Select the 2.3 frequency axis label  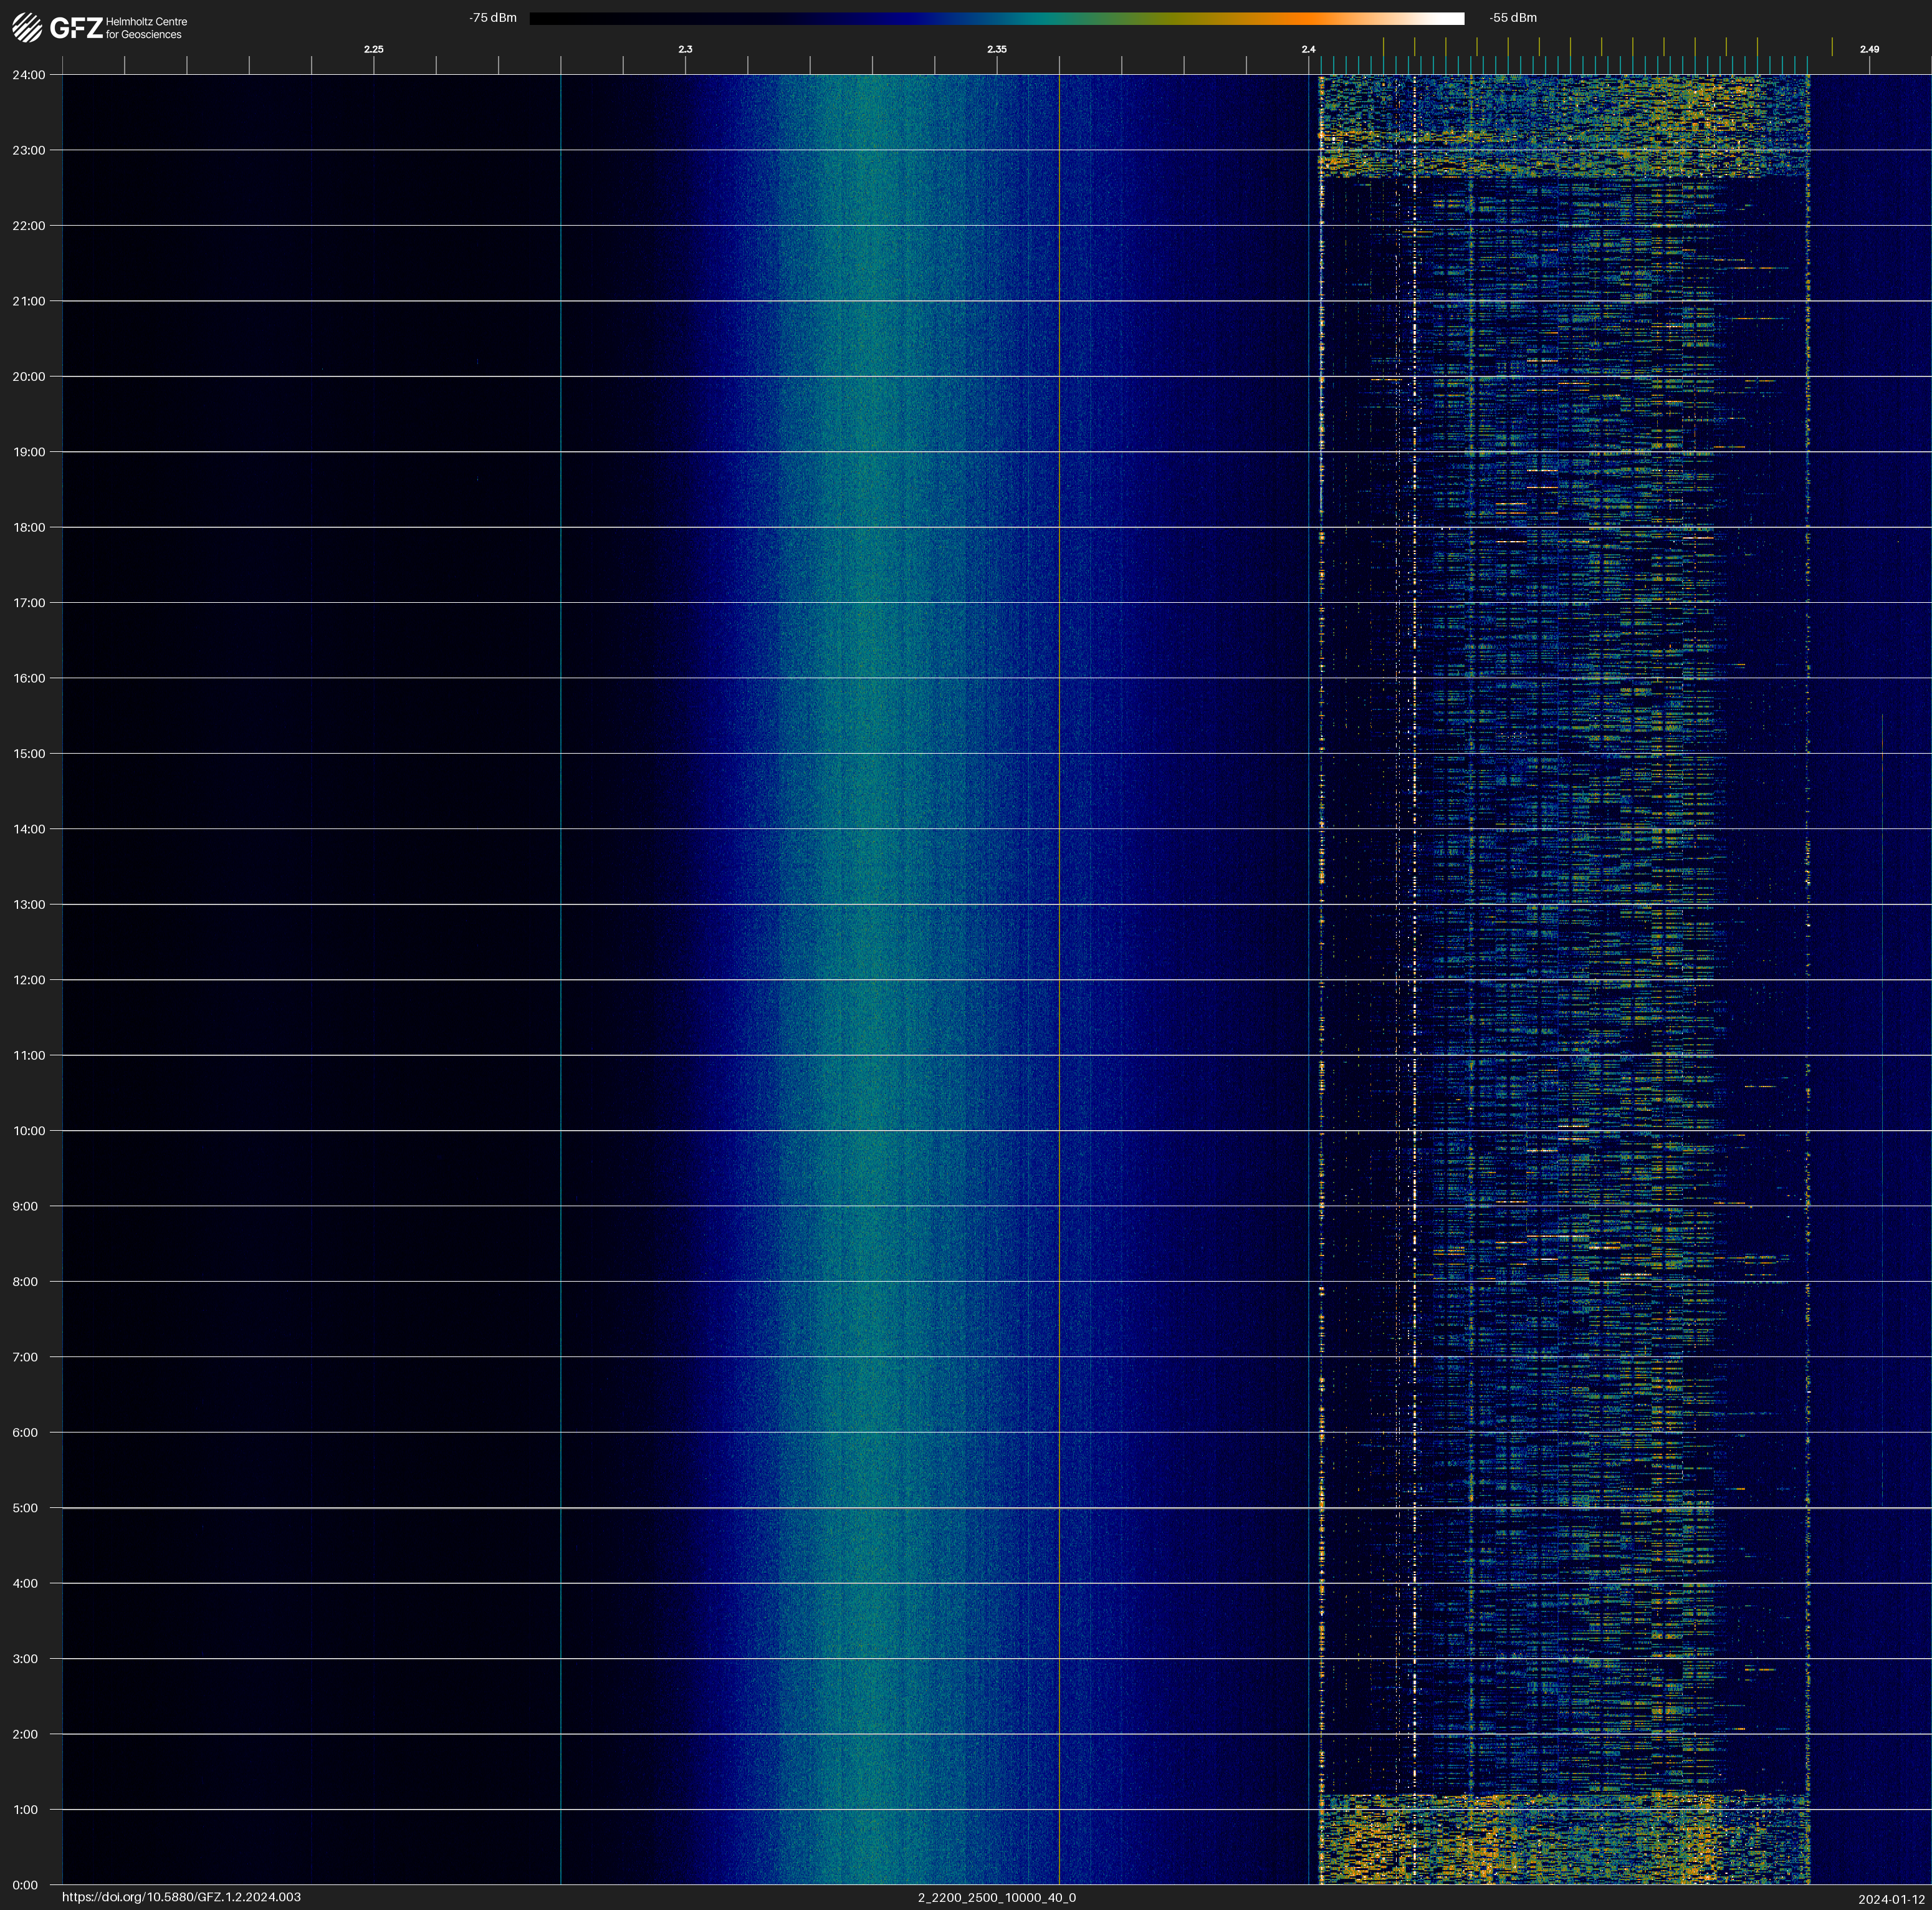click(x=685, y=49)
